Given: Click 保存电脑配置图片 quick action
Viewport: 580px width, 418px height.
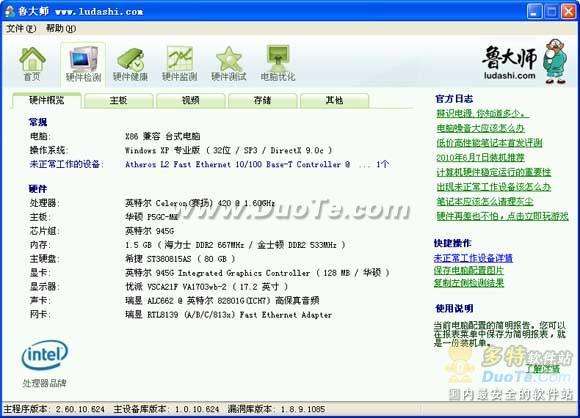Looking at the screenshot, I should [x=469, y=270].
